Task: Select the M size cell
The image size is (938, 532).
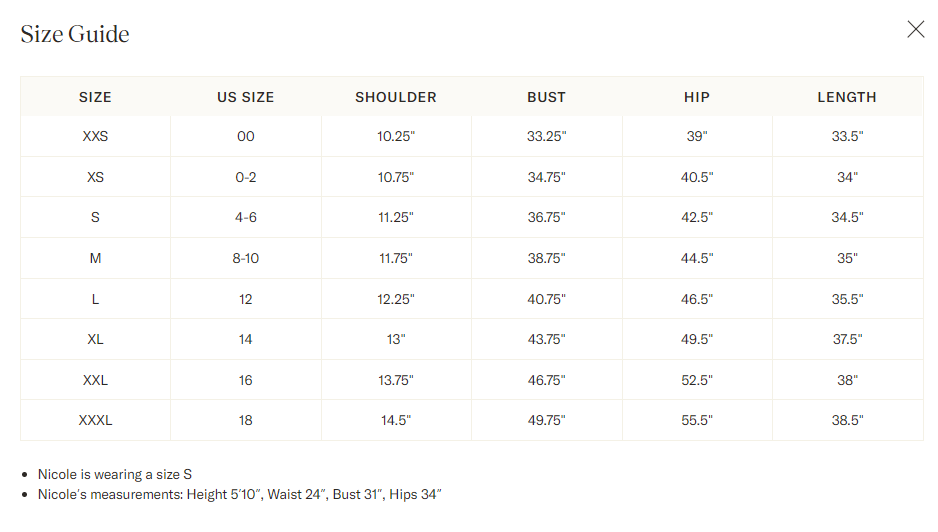Action: coord(95,259)
